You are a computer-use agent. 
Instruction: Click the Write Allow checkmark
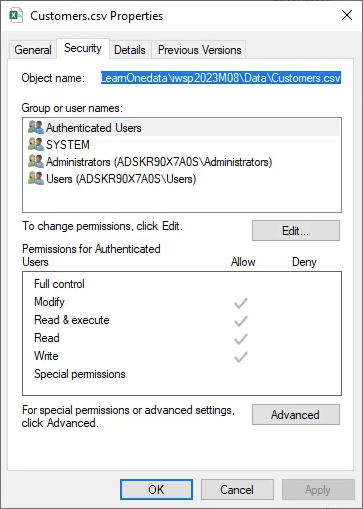click(241, 357)
